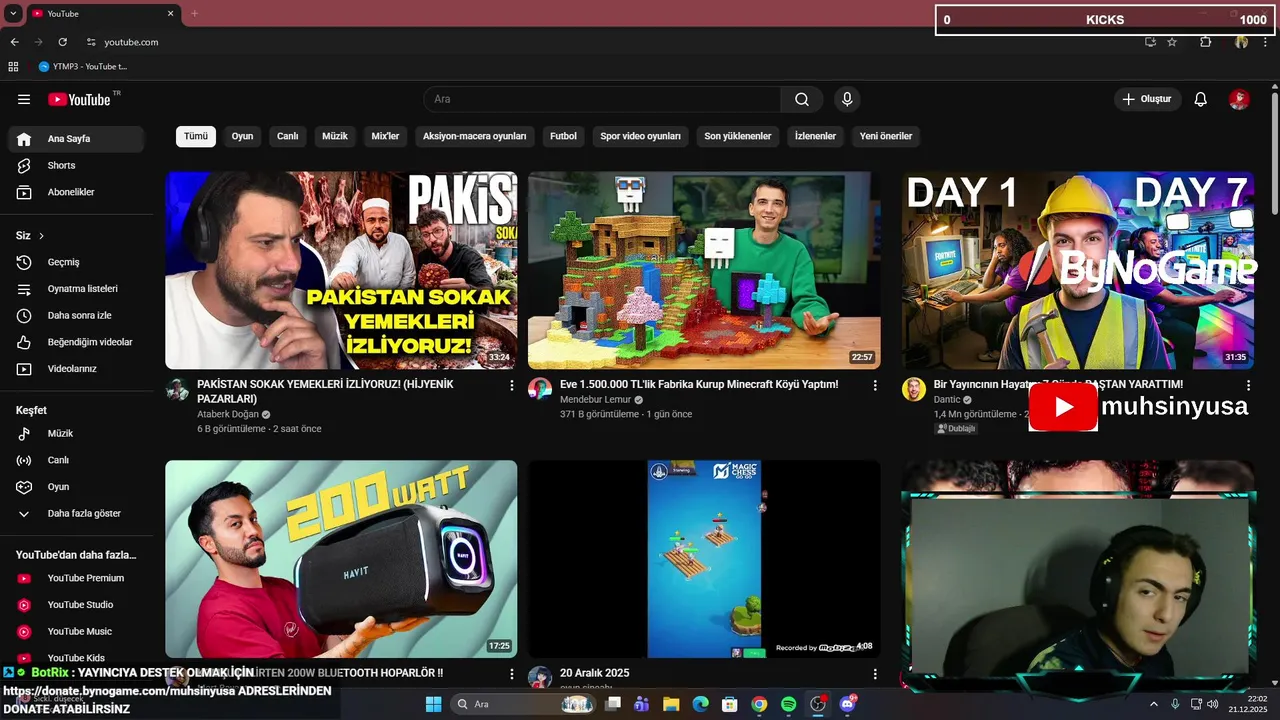Screen dimensions: 1280x720
Task: Expand Daha fazla göster in sidebar
Action: coord(76,513)
